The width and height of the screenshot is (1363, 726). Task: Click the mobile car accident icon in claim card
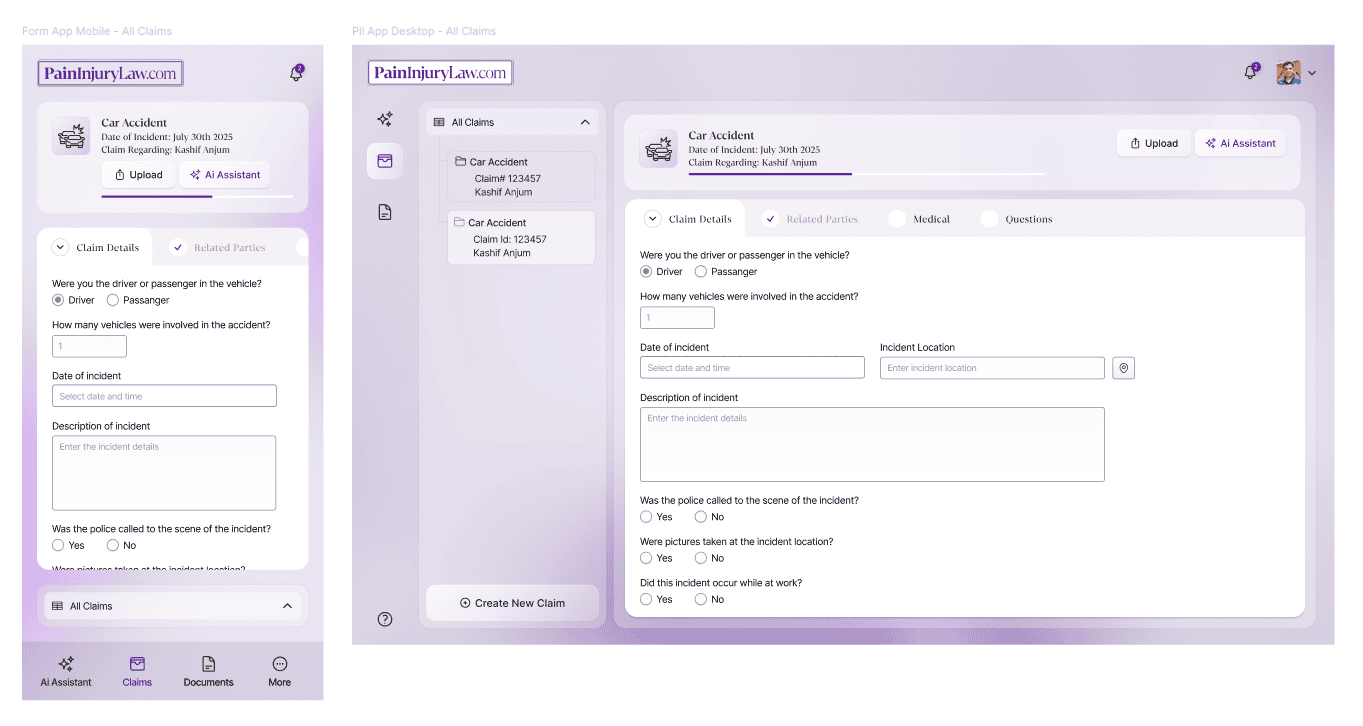71,137
